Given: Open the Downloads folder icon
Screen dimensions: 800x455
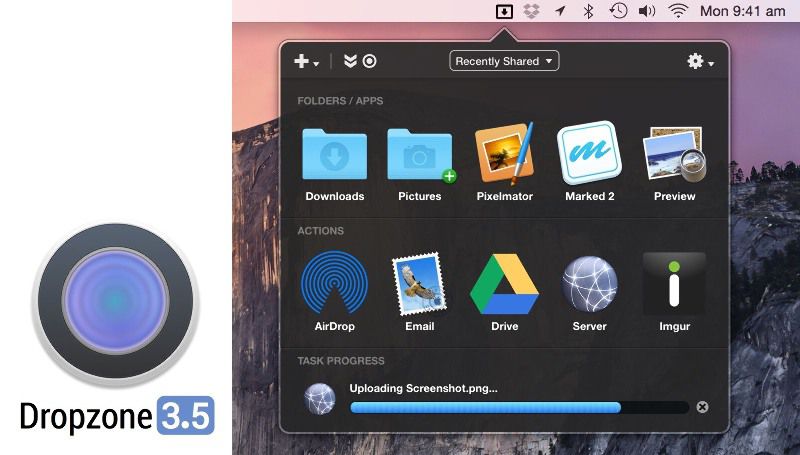Looking at the screenshot, I should 334,155.
